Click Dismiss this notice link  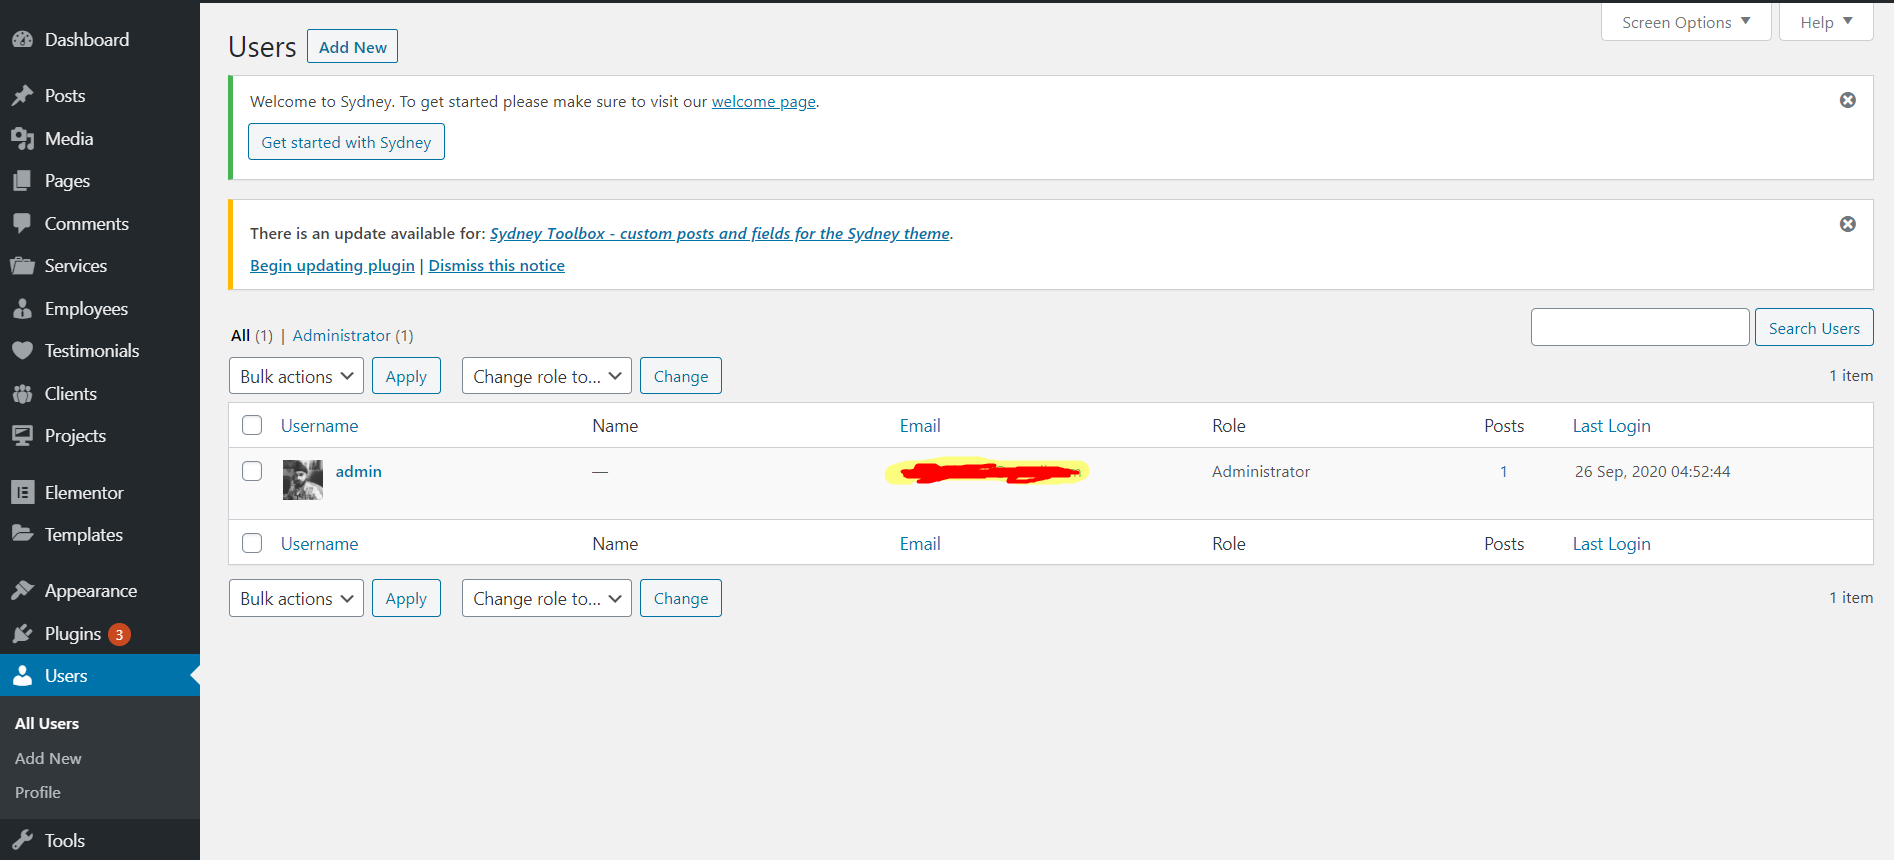click(497, 265)
